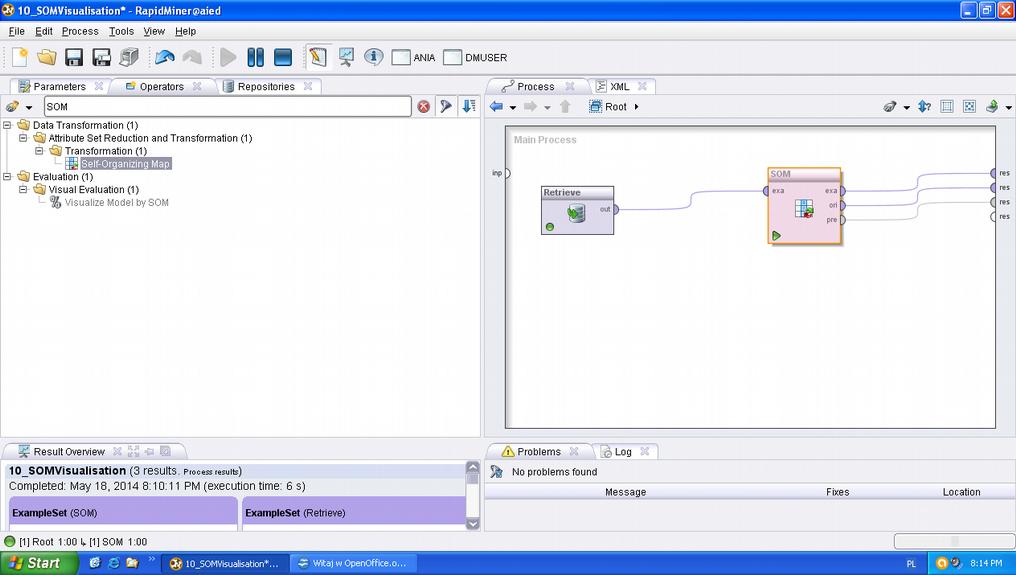Save the current process
Screen dimensions: 1016x575
[x=74, y=57]
